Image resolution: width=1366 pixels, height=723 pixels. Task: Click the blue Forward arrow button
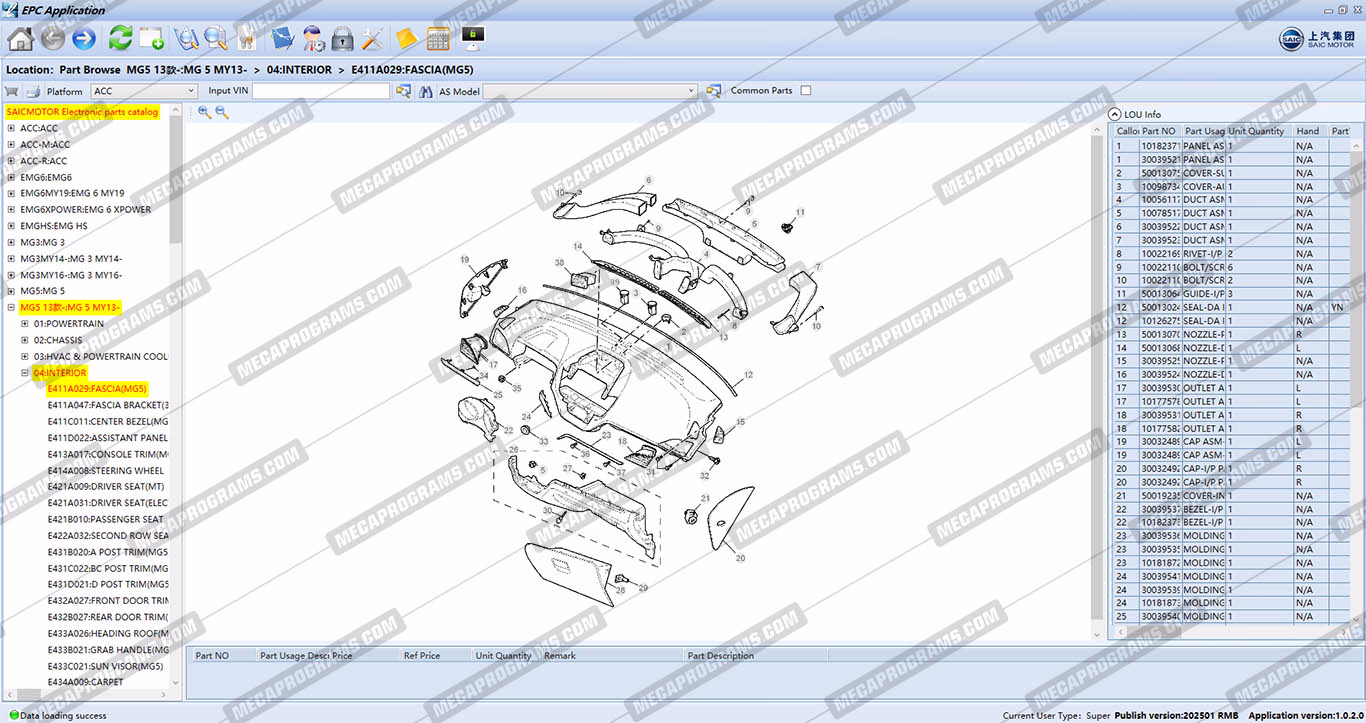pos(84,39)
